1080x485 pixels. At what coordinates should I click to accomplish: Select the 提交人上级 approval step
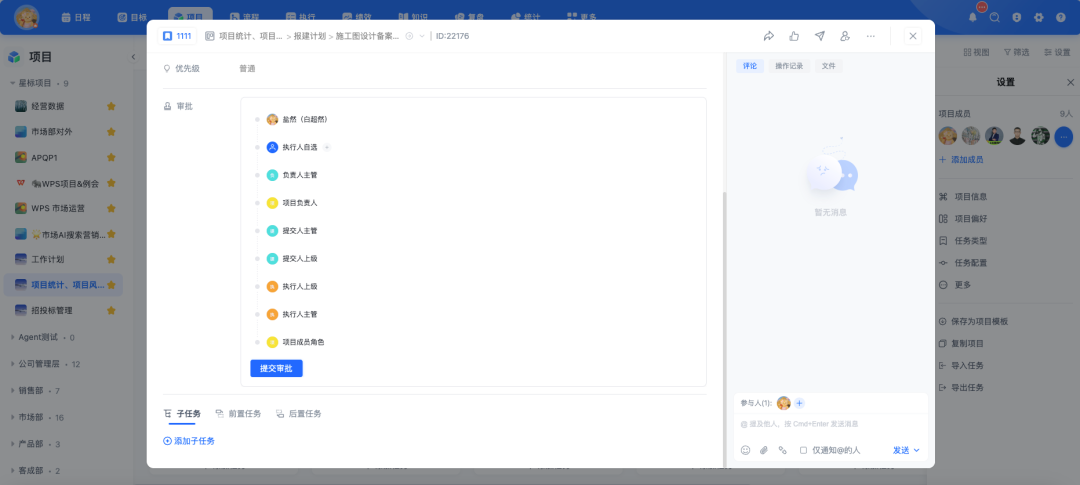pos(292,258)
